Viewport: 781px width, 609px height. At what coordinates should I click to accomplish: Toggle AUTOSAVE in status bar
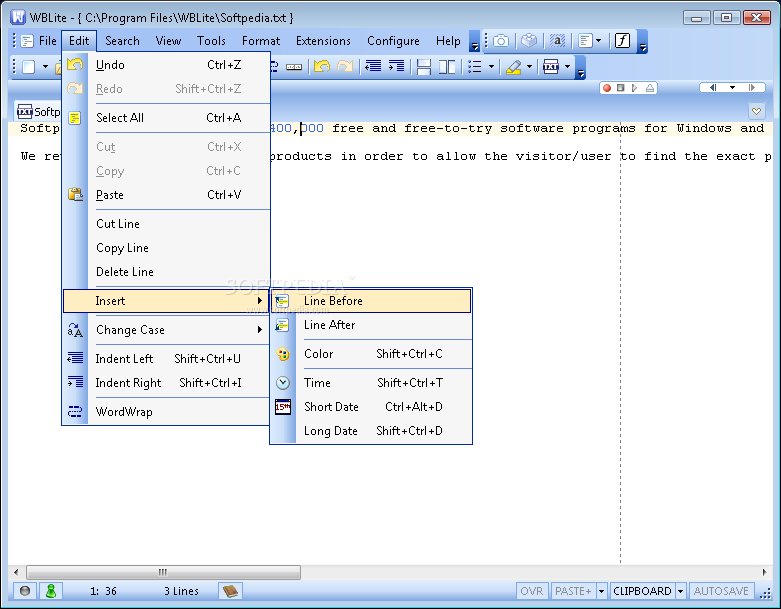721,591
